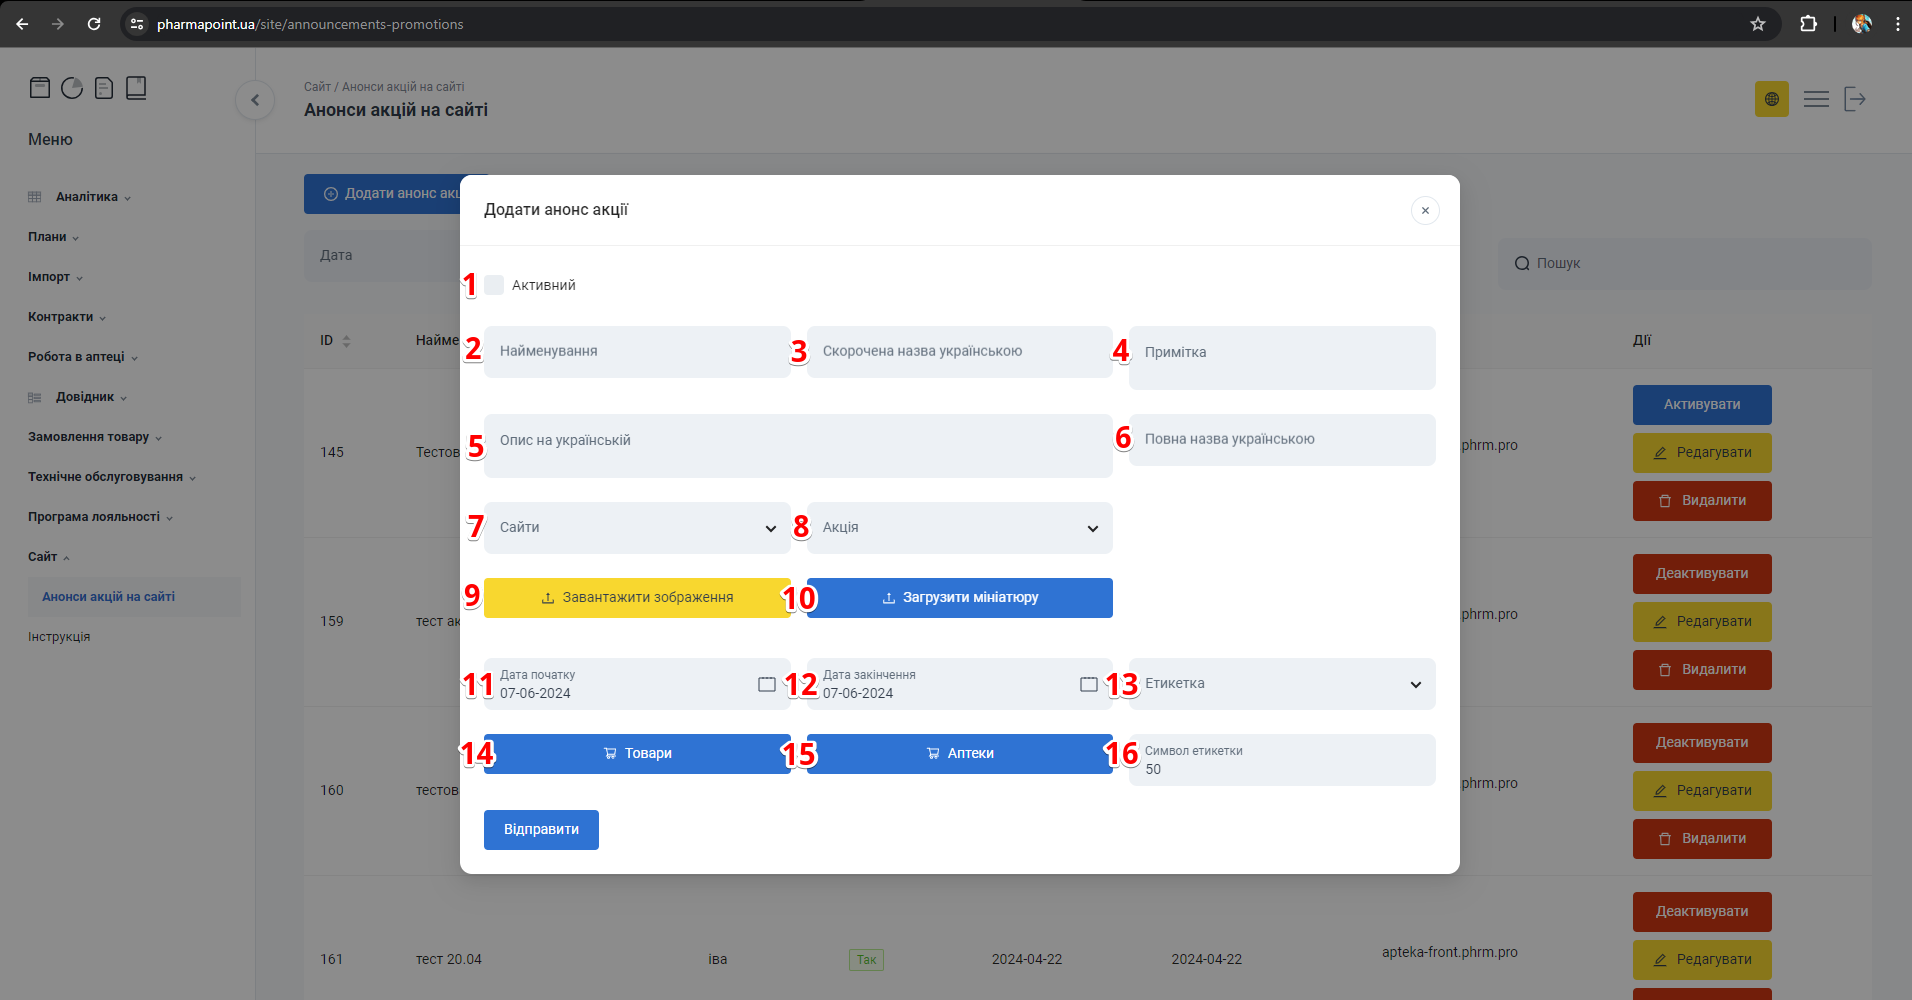Close the Додати анонс акції dialog
The image size is (1912, 1000).
(1425, 210)
